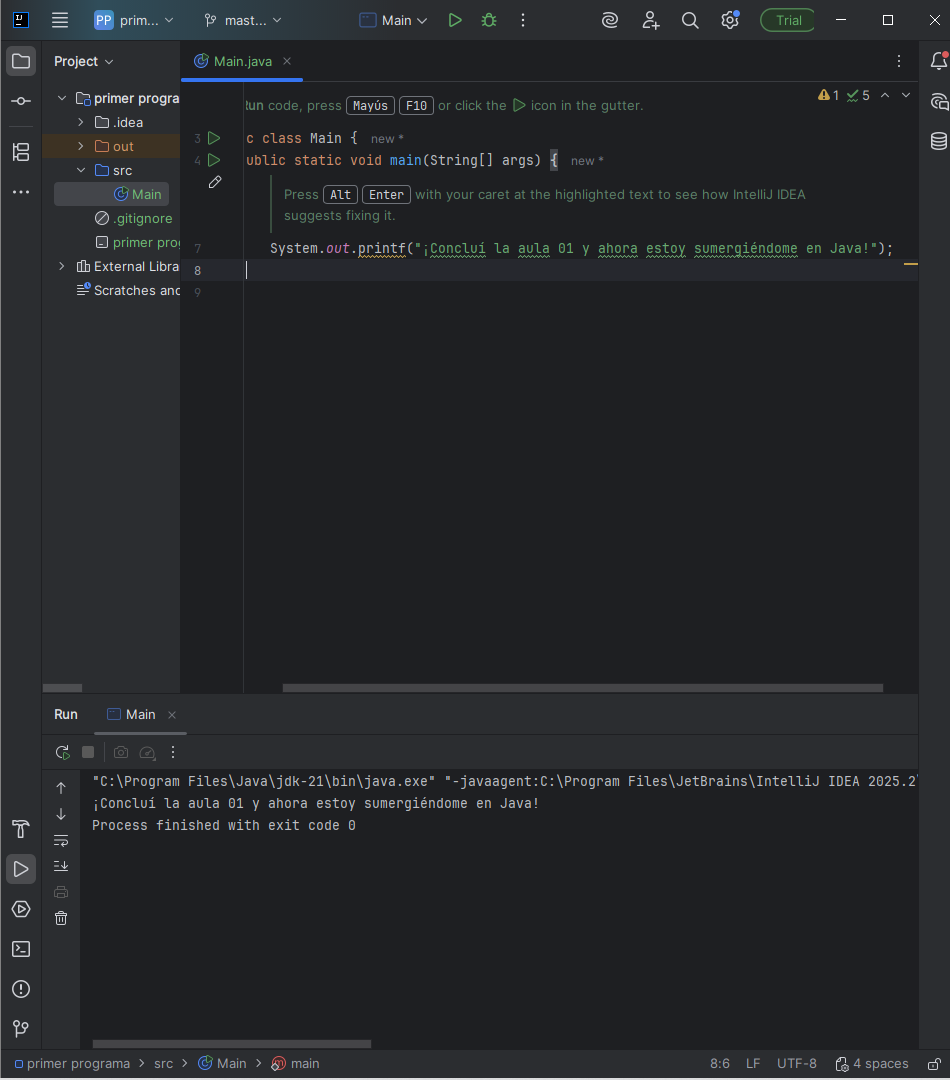Open the main hamburger menu
The width and height of the screenshot is (950, 1080).
[x=60, y=21]
